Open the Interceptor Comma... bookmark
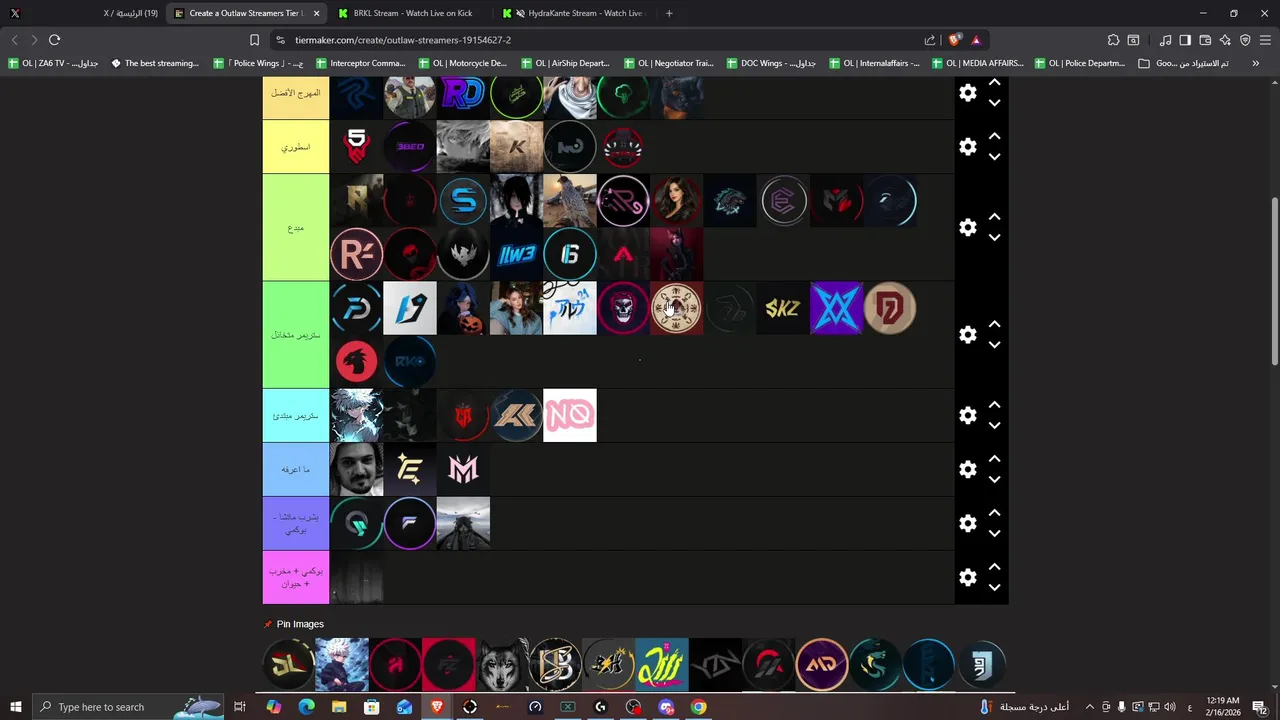This screenshot has width=1280, height=720. coord(360,63)
